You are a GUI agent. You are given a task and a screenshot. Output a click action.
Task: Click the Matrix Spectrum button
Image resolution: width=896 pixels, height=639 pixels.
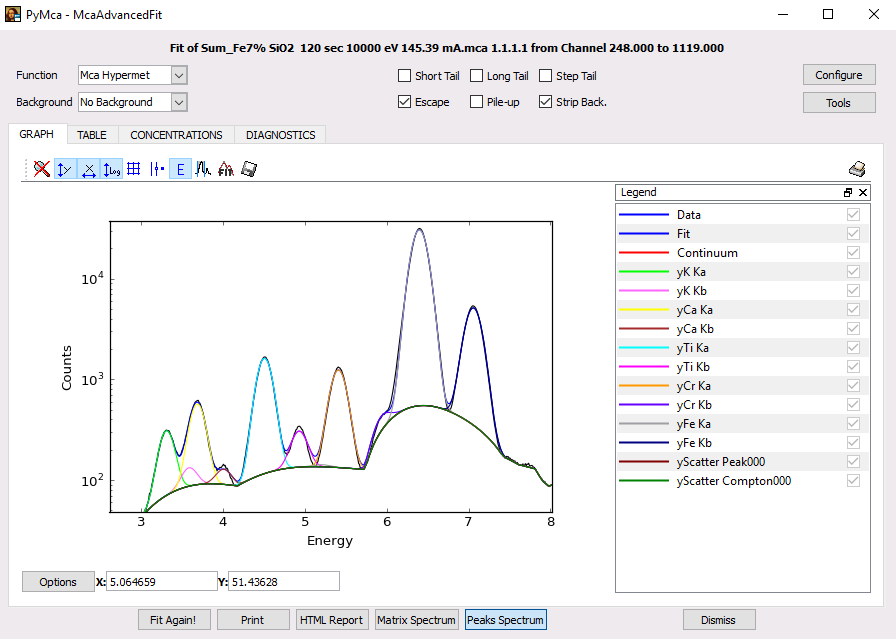[x=417, y=620]
